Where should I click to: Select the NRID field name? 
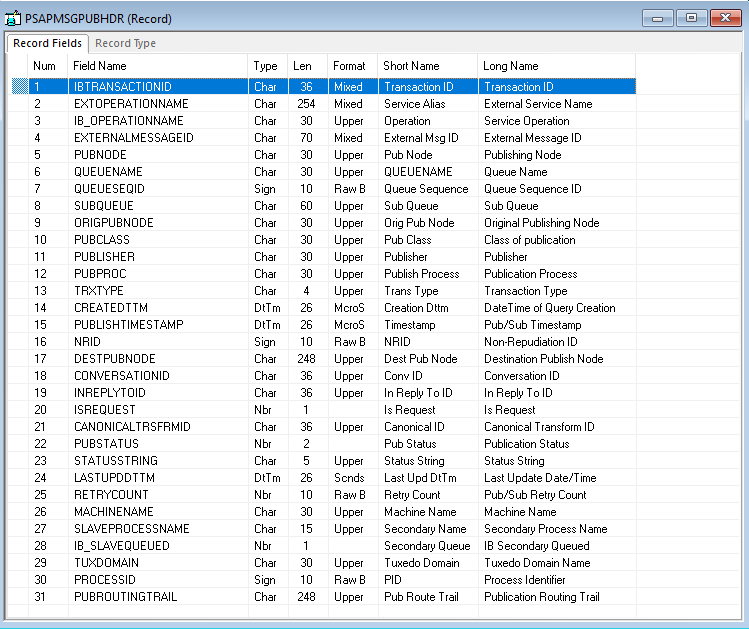[87, 342]
